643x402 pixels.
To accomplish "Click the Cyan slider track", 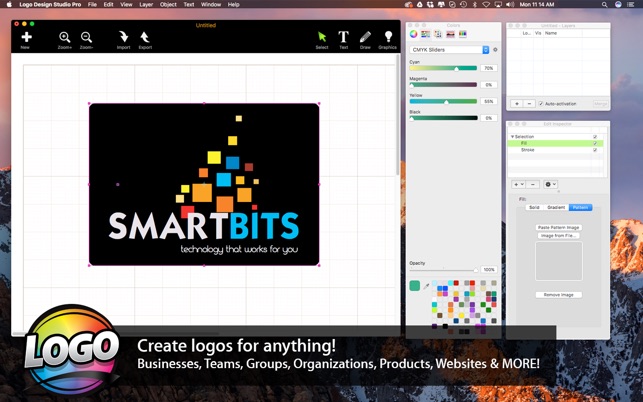I will point(443,69).
